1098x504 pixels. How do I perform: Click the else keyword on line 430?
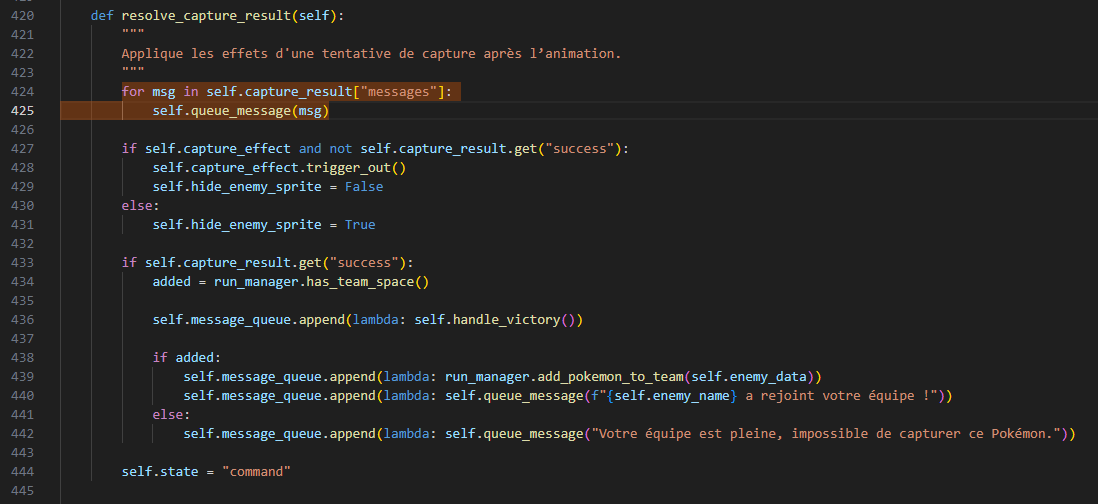click(137, 206)
